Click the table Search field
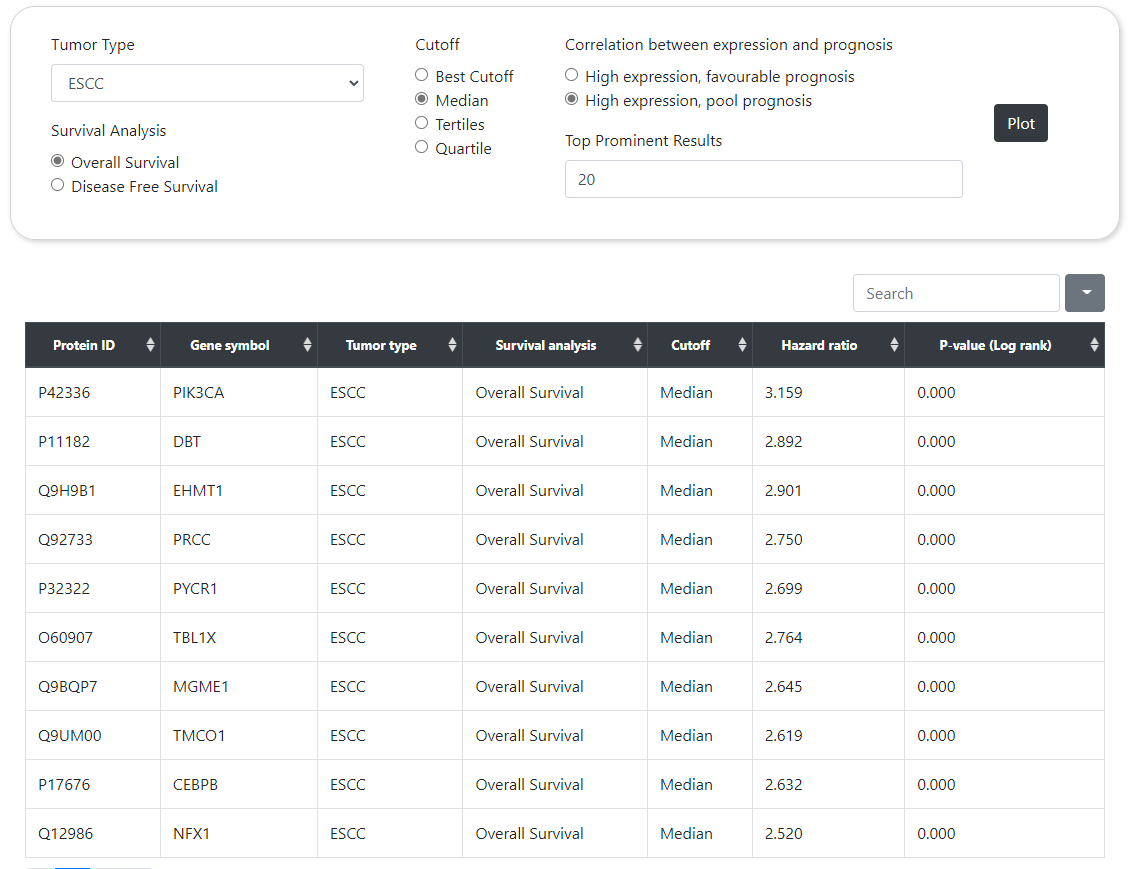 (x=955, y=293)
